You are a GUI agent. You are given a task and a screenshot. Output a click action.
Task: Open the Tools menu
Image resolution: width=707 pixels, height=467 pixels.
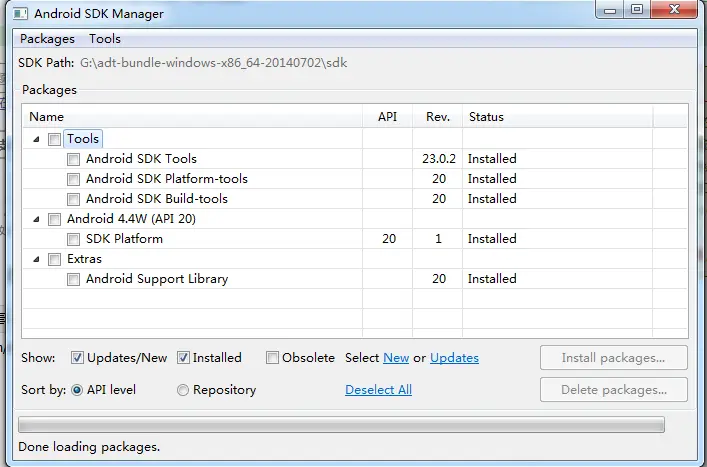click(x=105, y=39)
